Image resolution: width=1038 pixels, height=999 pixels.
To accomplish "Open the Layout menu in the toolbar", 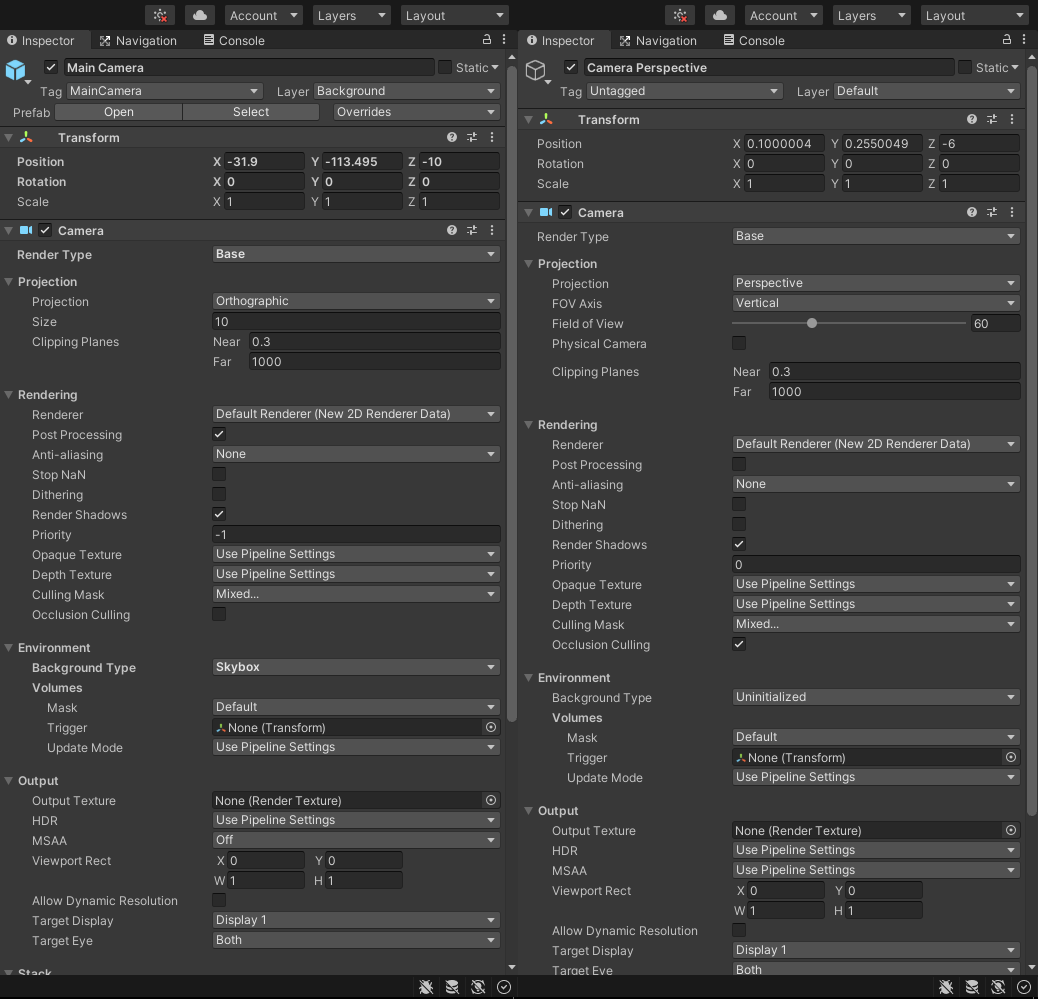I will (x=454, y=15).
